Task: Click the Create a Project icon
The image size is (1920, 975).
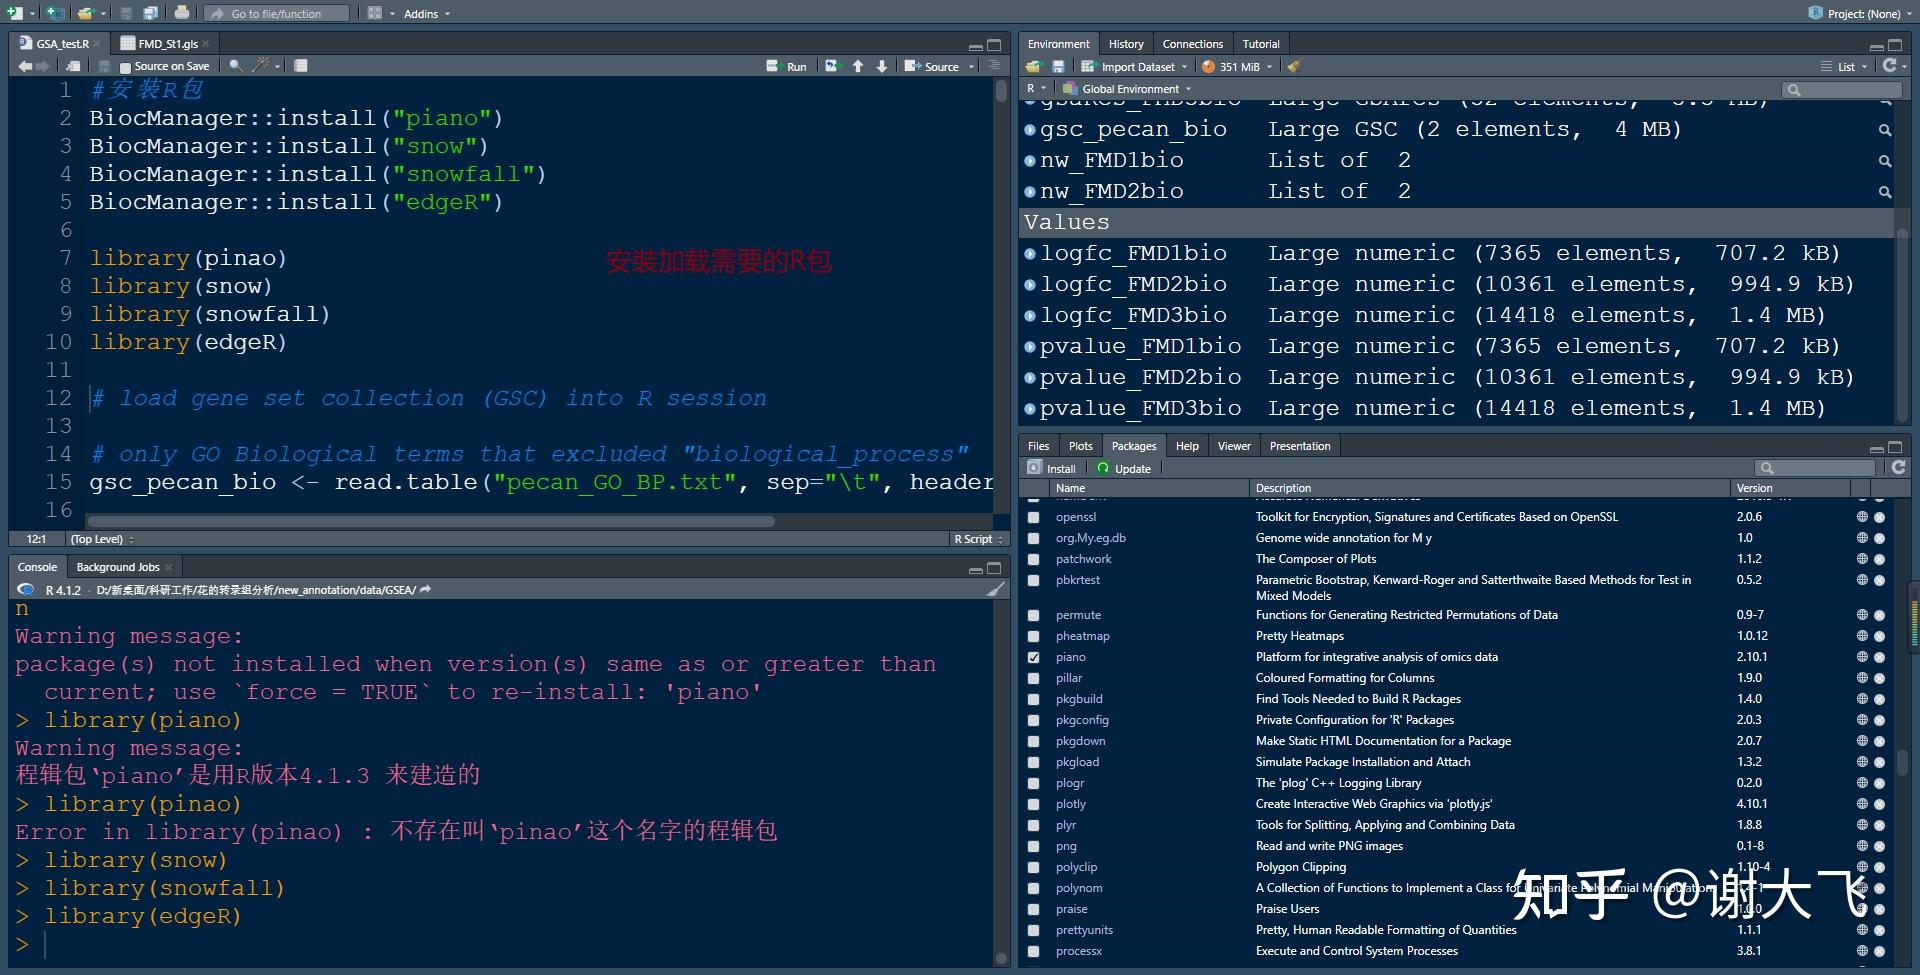Action: (x=55, y=13)
